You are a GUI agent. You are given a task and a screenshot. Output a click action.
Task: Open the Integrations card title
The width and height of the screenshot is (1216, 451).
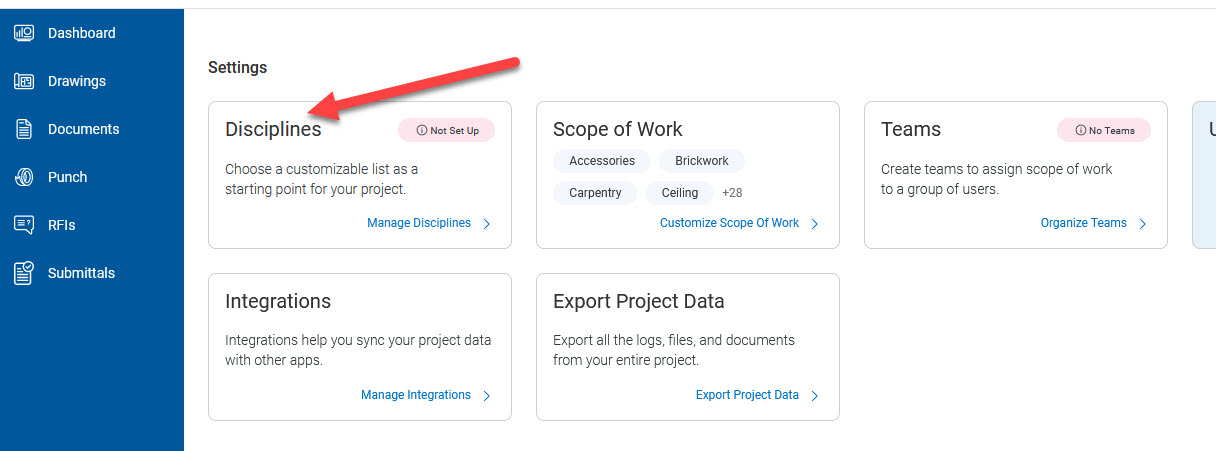[x=278, y=301]
